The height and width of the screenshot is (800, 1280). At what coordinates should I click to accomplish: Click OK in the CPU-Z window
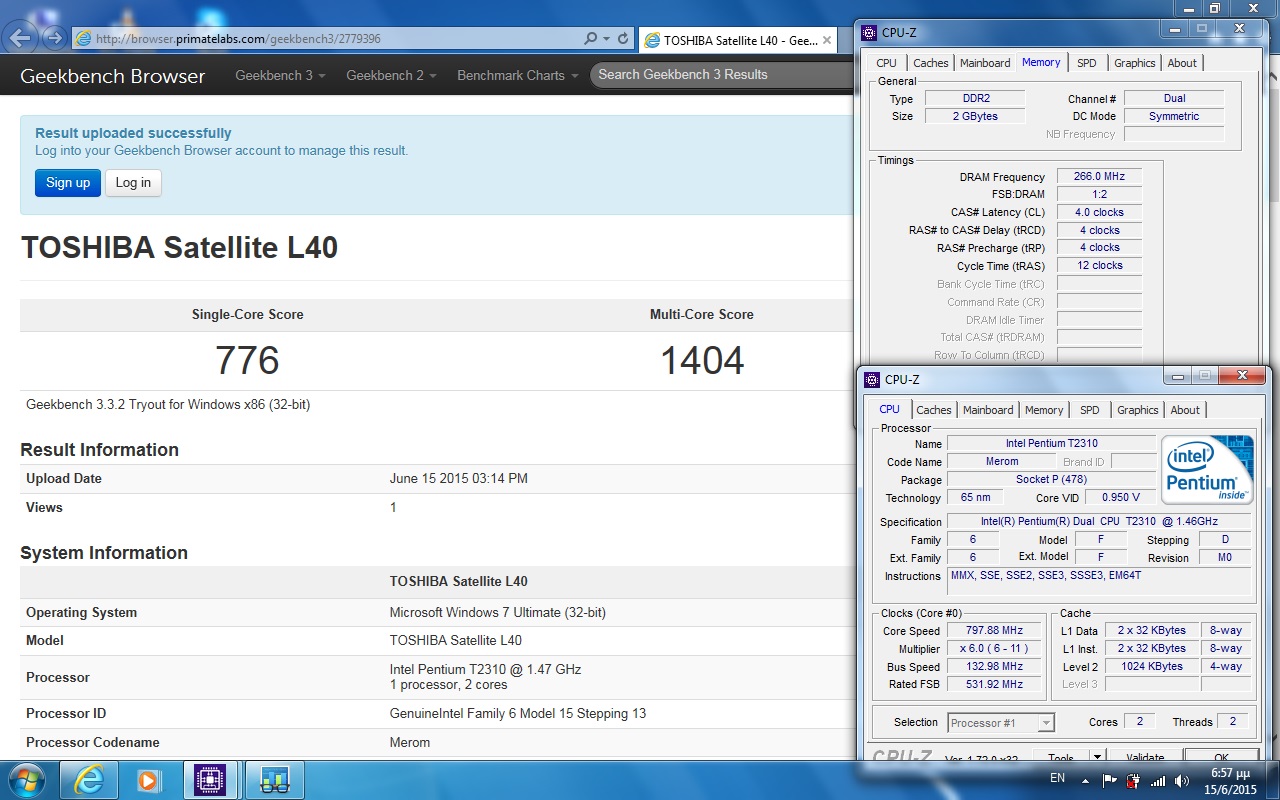(1221, 757)
